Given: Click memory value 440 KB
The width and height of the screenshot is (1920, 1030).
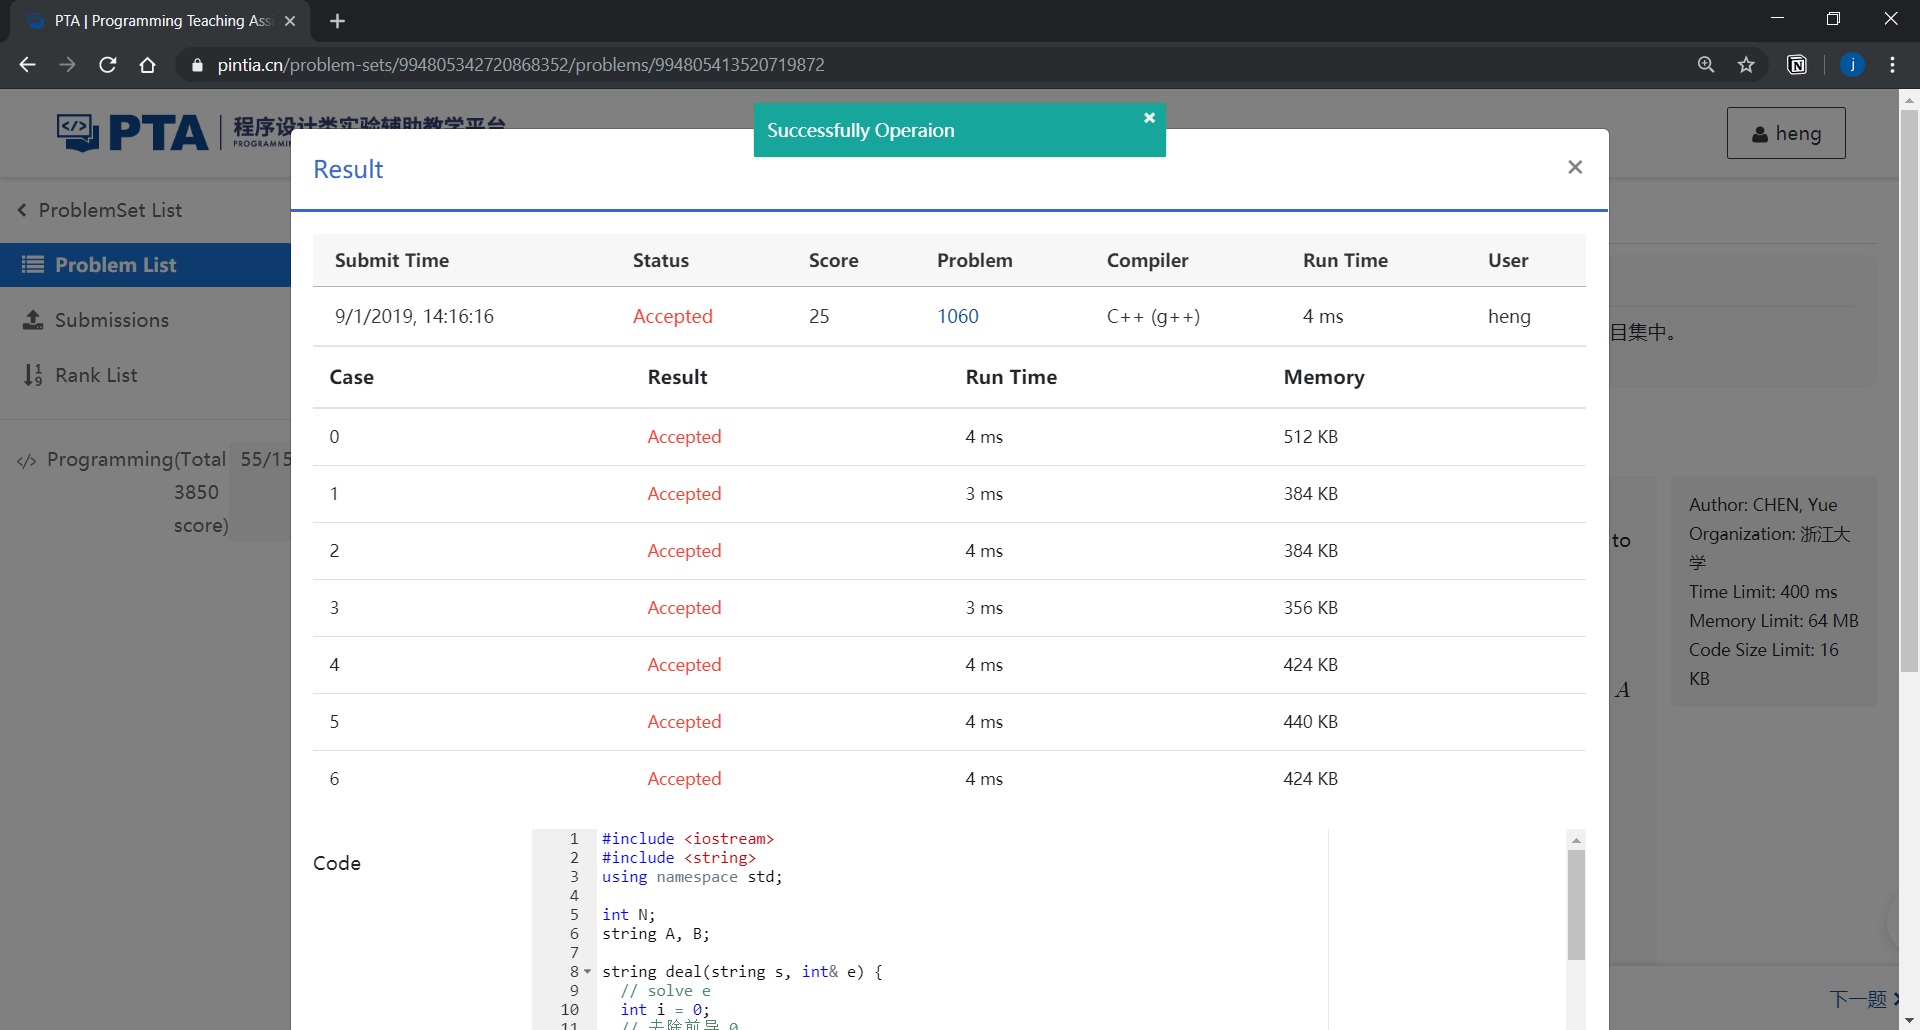Looking at the screenshot, I should [1310, 722].
